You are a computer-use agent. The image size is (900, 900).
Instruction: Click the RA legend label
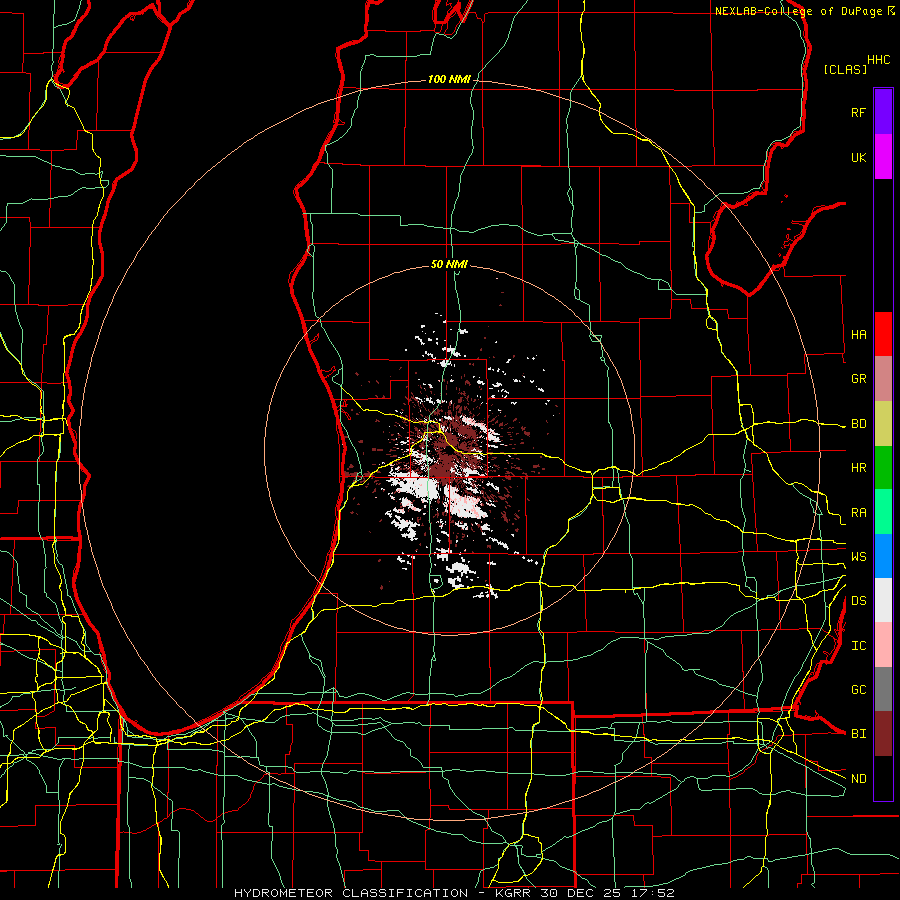[x=858, y=513]
